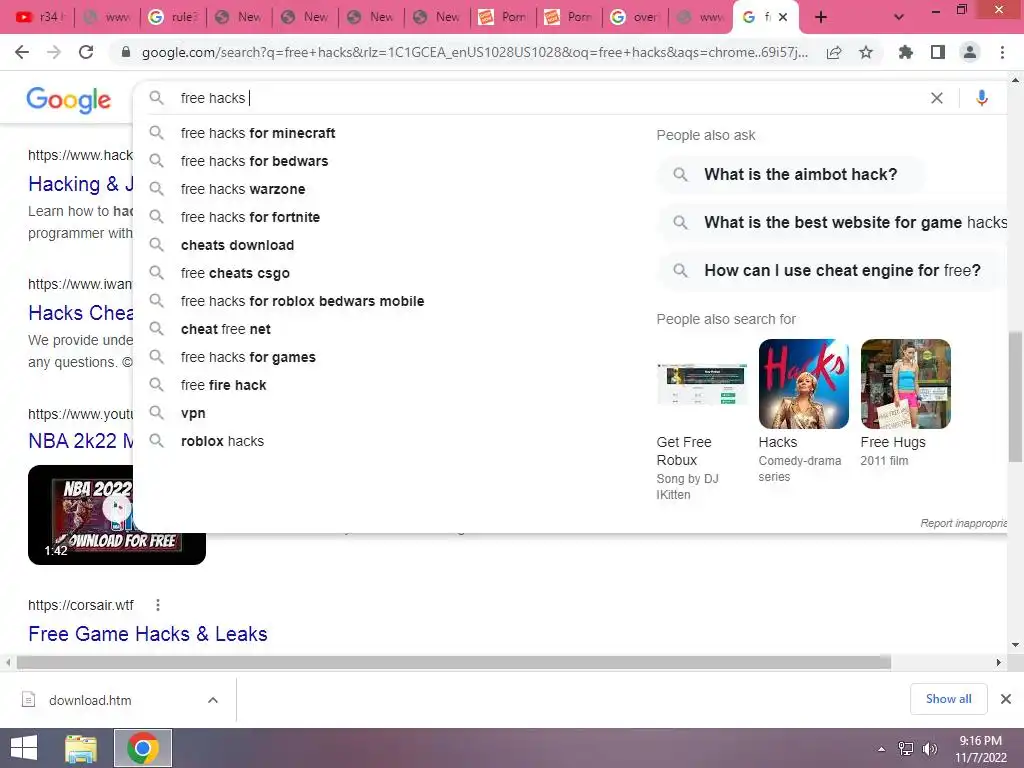The image size is (1024, 768).
Task: Click the volume speaker icon in tray
Action: click(929, 749)
